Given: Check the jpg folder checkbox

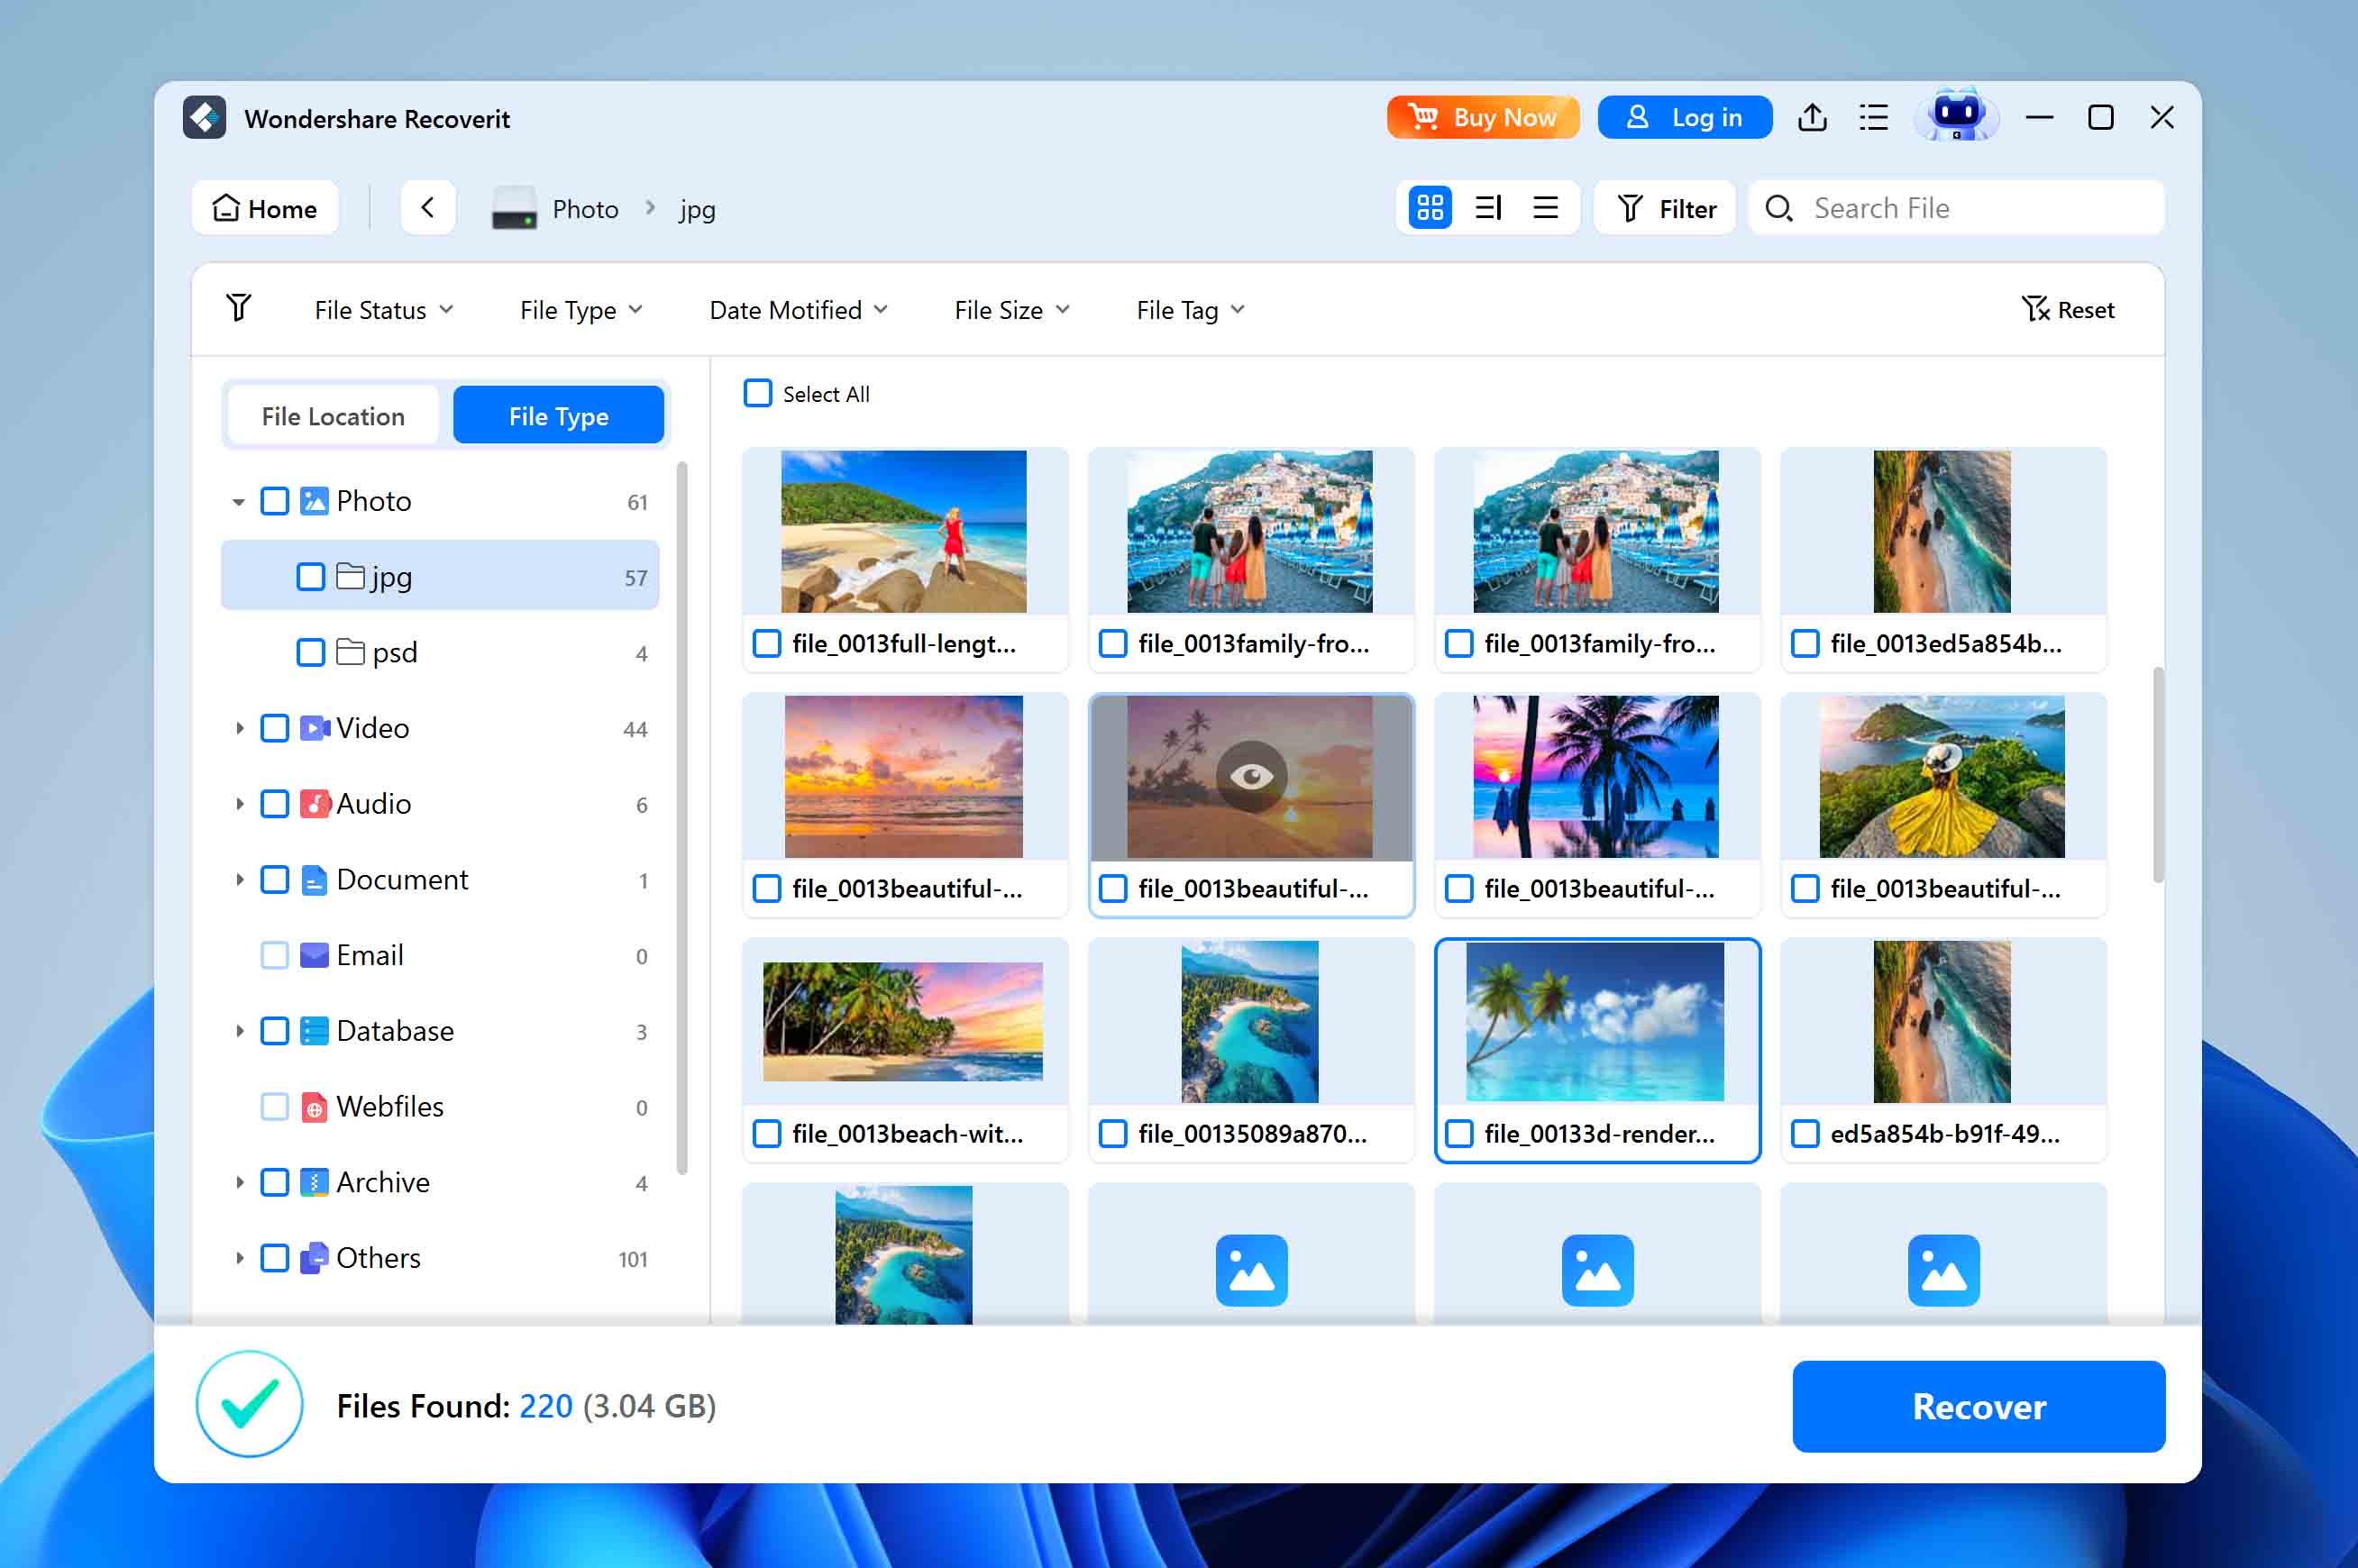Looking at the screenshot, I should pos(310,577).
